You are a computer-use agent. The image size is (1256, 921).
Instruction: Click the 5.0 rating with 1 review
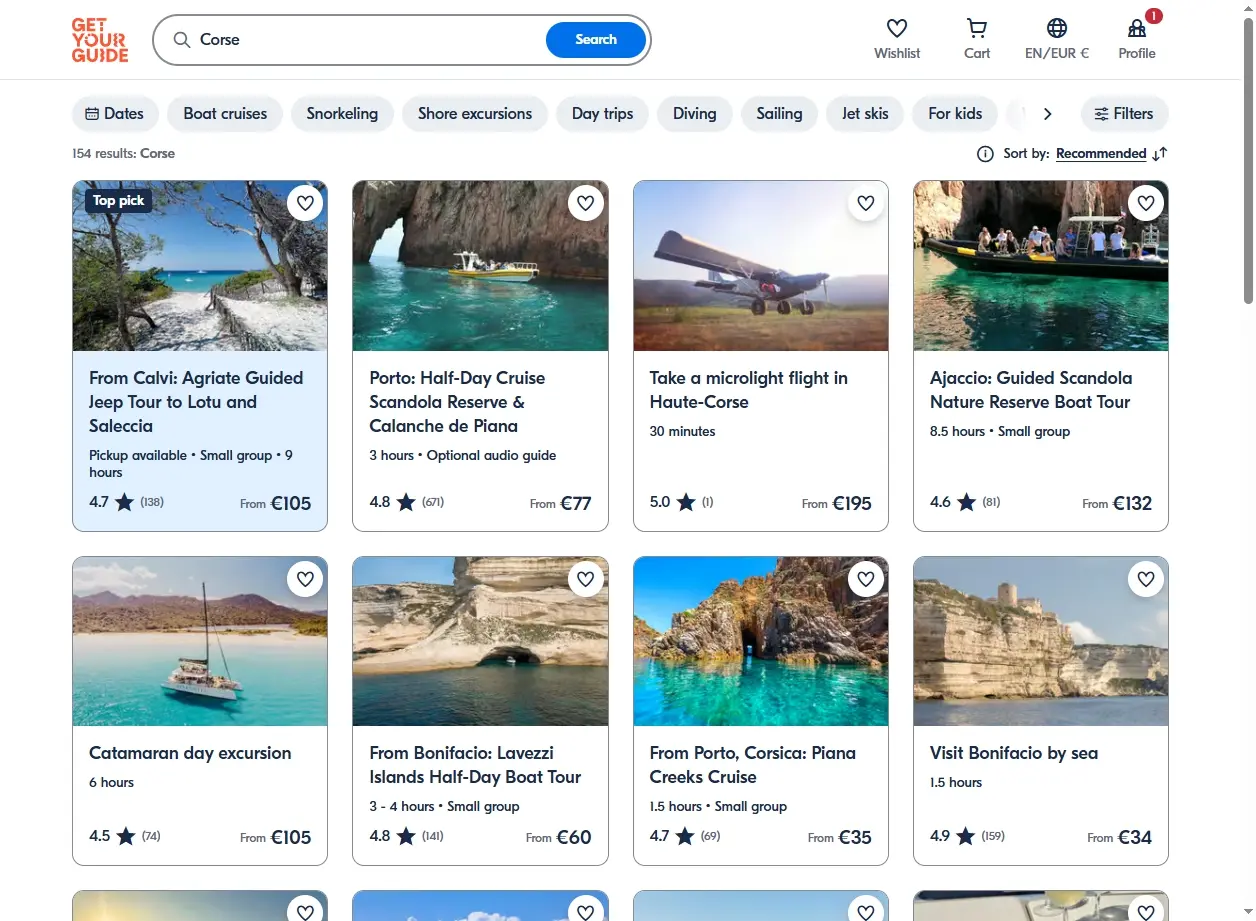[x=682, y=502]
